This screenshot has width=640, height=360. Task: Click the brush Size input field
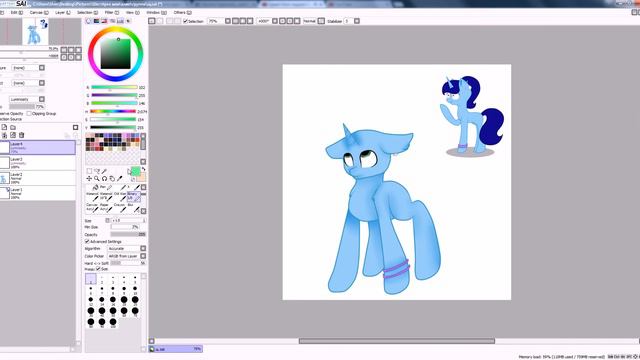127,220
